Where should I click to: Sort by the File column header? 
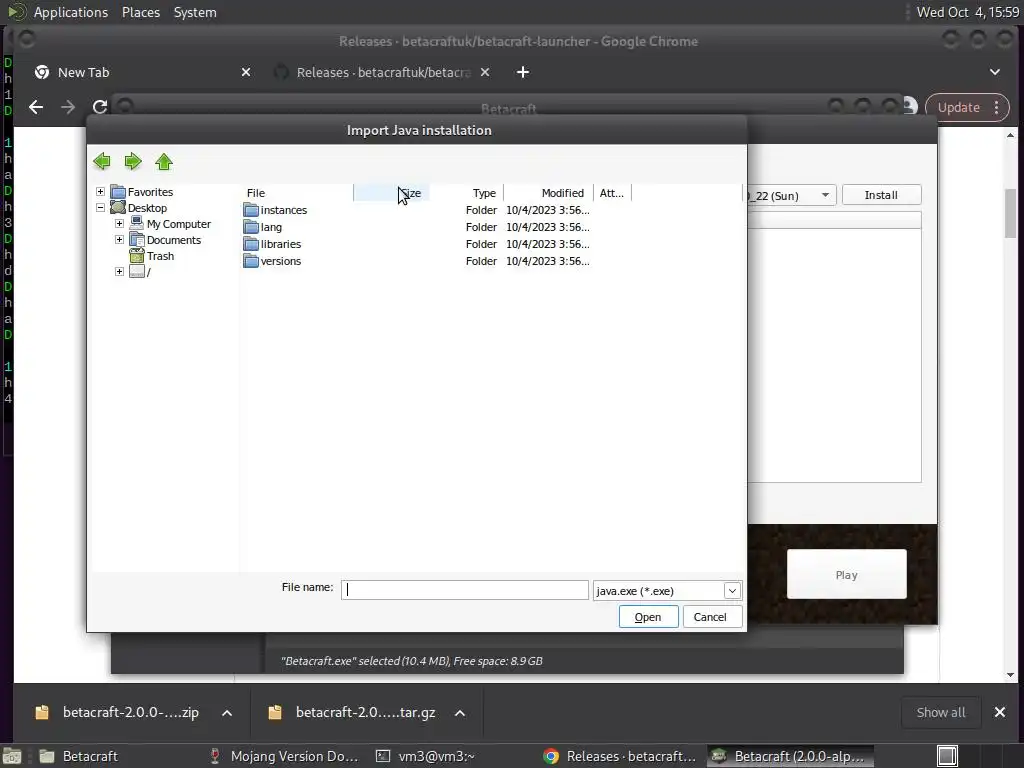click(297, 193)
